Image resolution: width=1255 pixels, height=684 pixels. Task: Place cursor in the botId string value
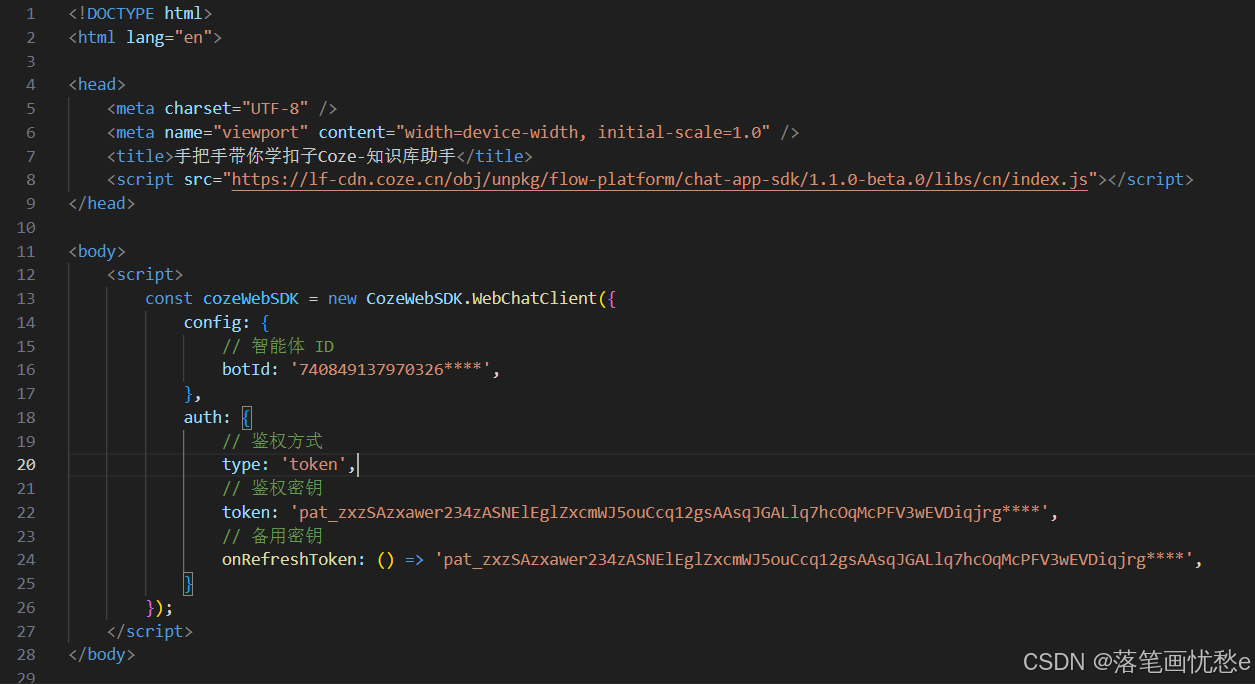[x=390, y=369]
